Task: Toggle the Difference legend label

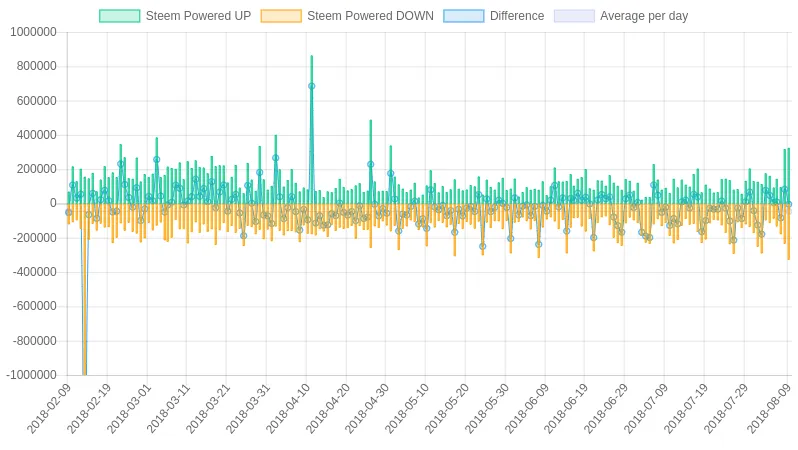Action: click(x=517, y=16)
